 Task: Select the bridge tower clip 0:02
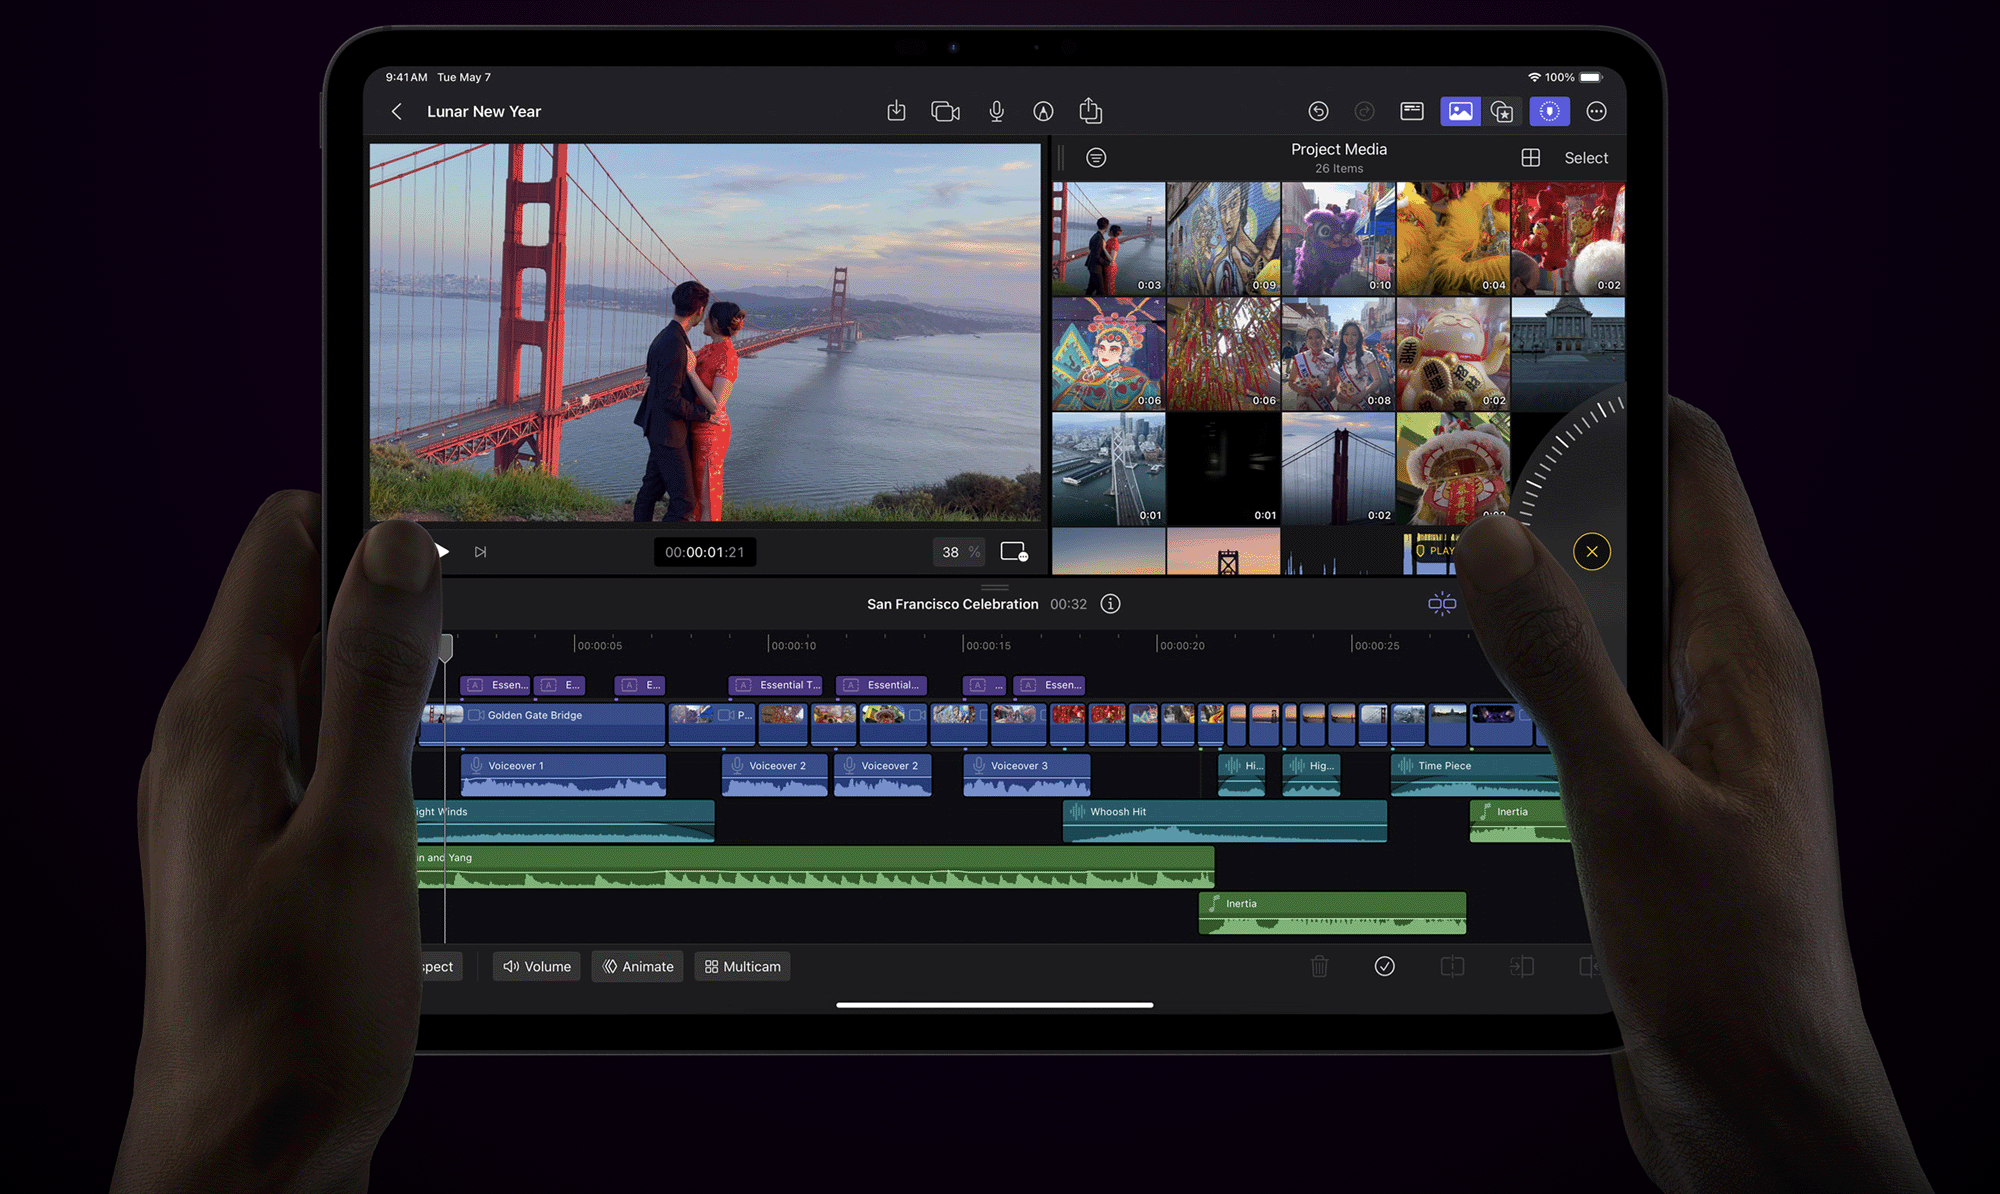(1338, 468)
